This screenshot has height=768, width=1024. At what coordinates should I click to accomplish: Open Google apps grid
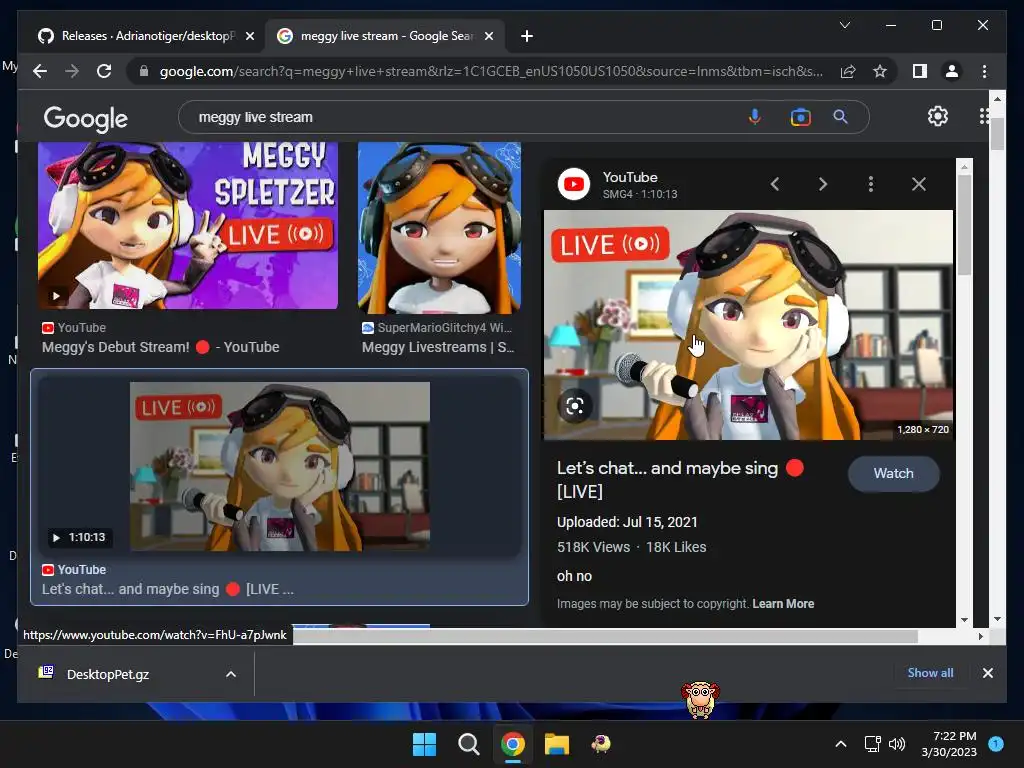984,116
